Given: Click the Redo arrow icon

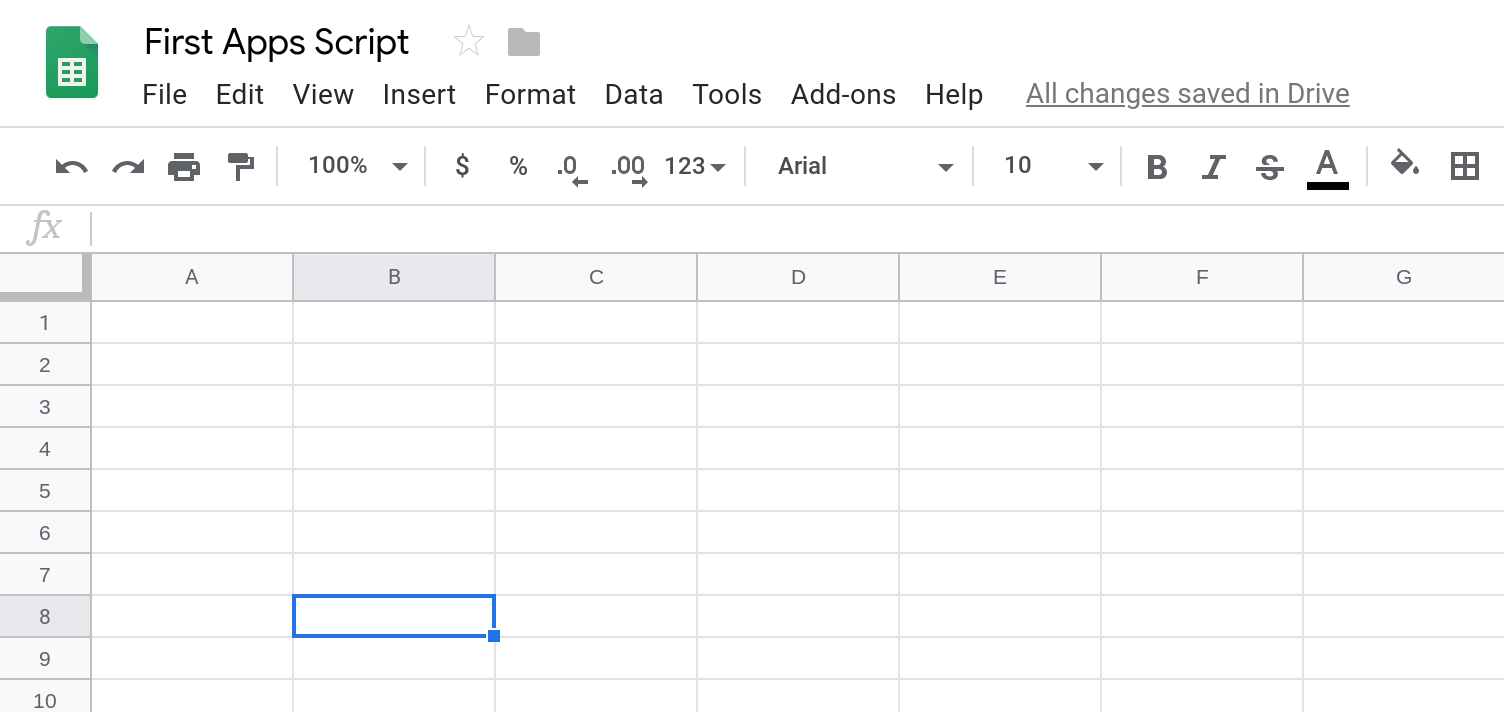Looking at the screenshot, I should [128, 166].
